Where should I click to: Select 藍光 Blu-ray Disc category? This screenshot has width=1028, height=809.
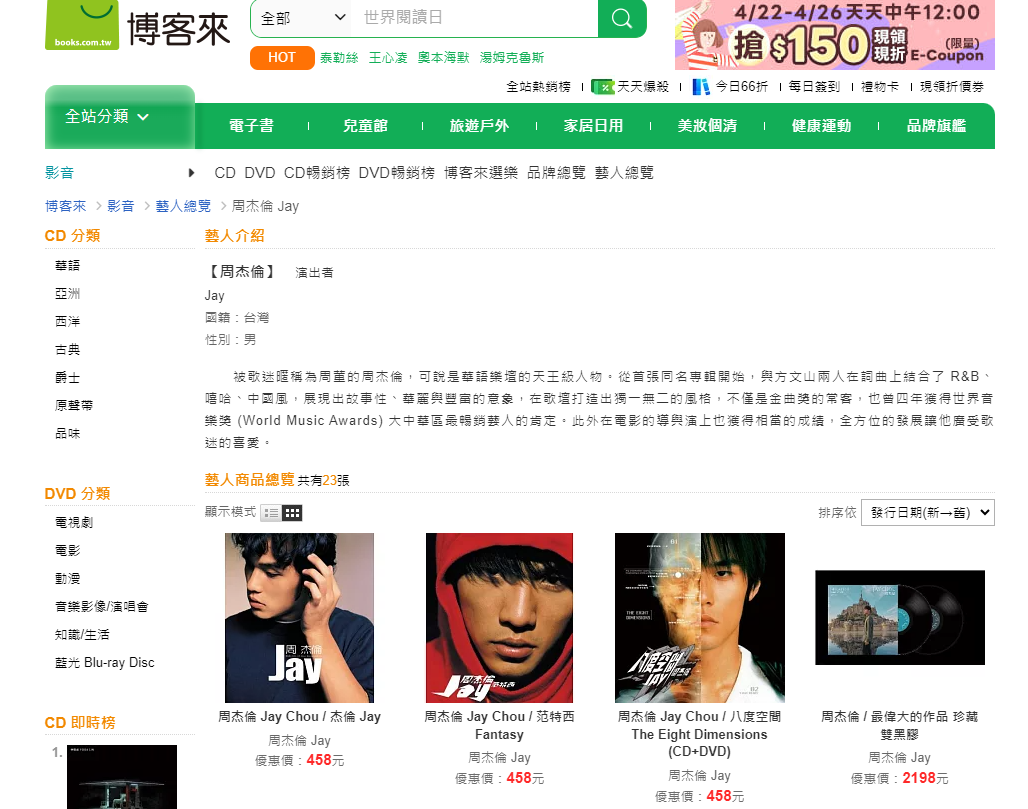(105, 663)
